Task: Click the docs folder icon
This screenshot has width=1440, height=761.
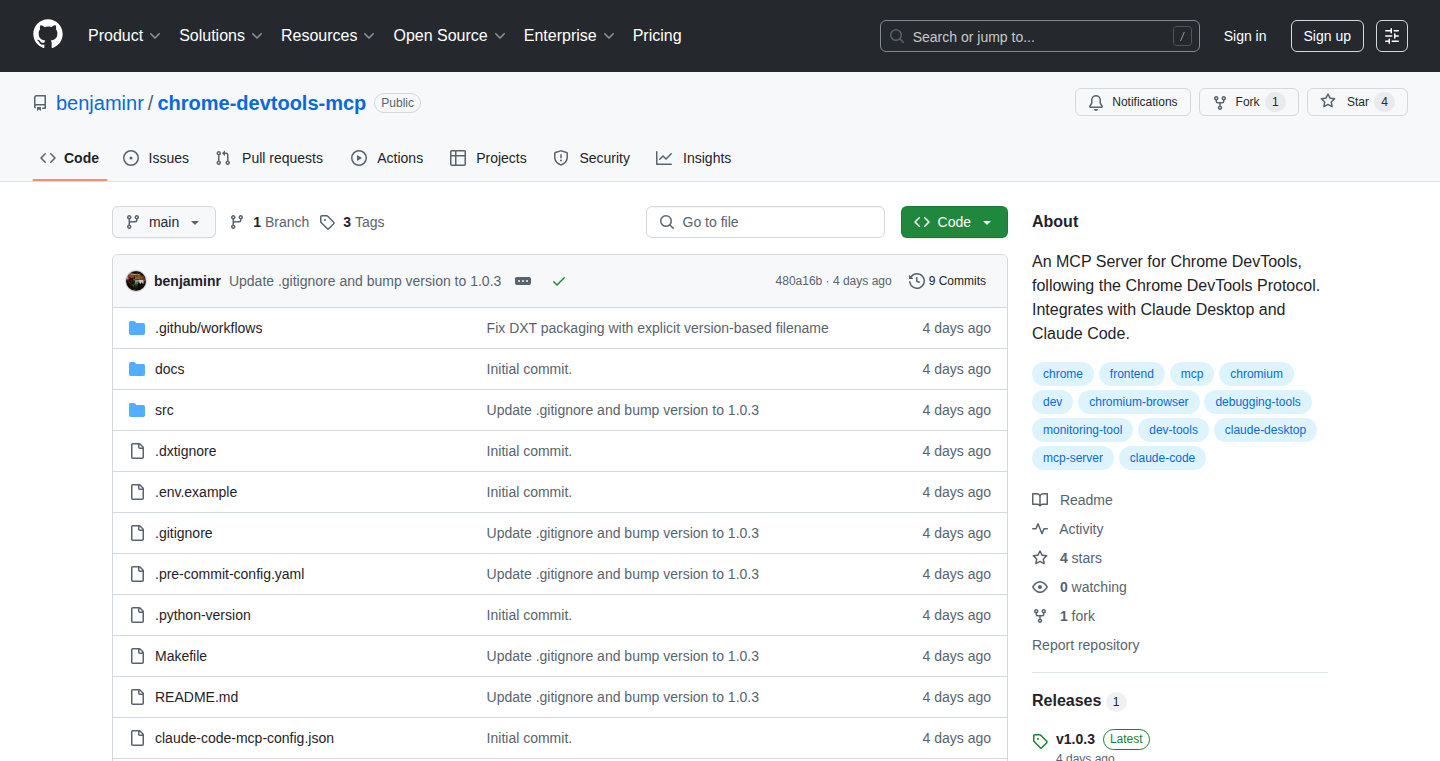Action: tap(137, 369)
